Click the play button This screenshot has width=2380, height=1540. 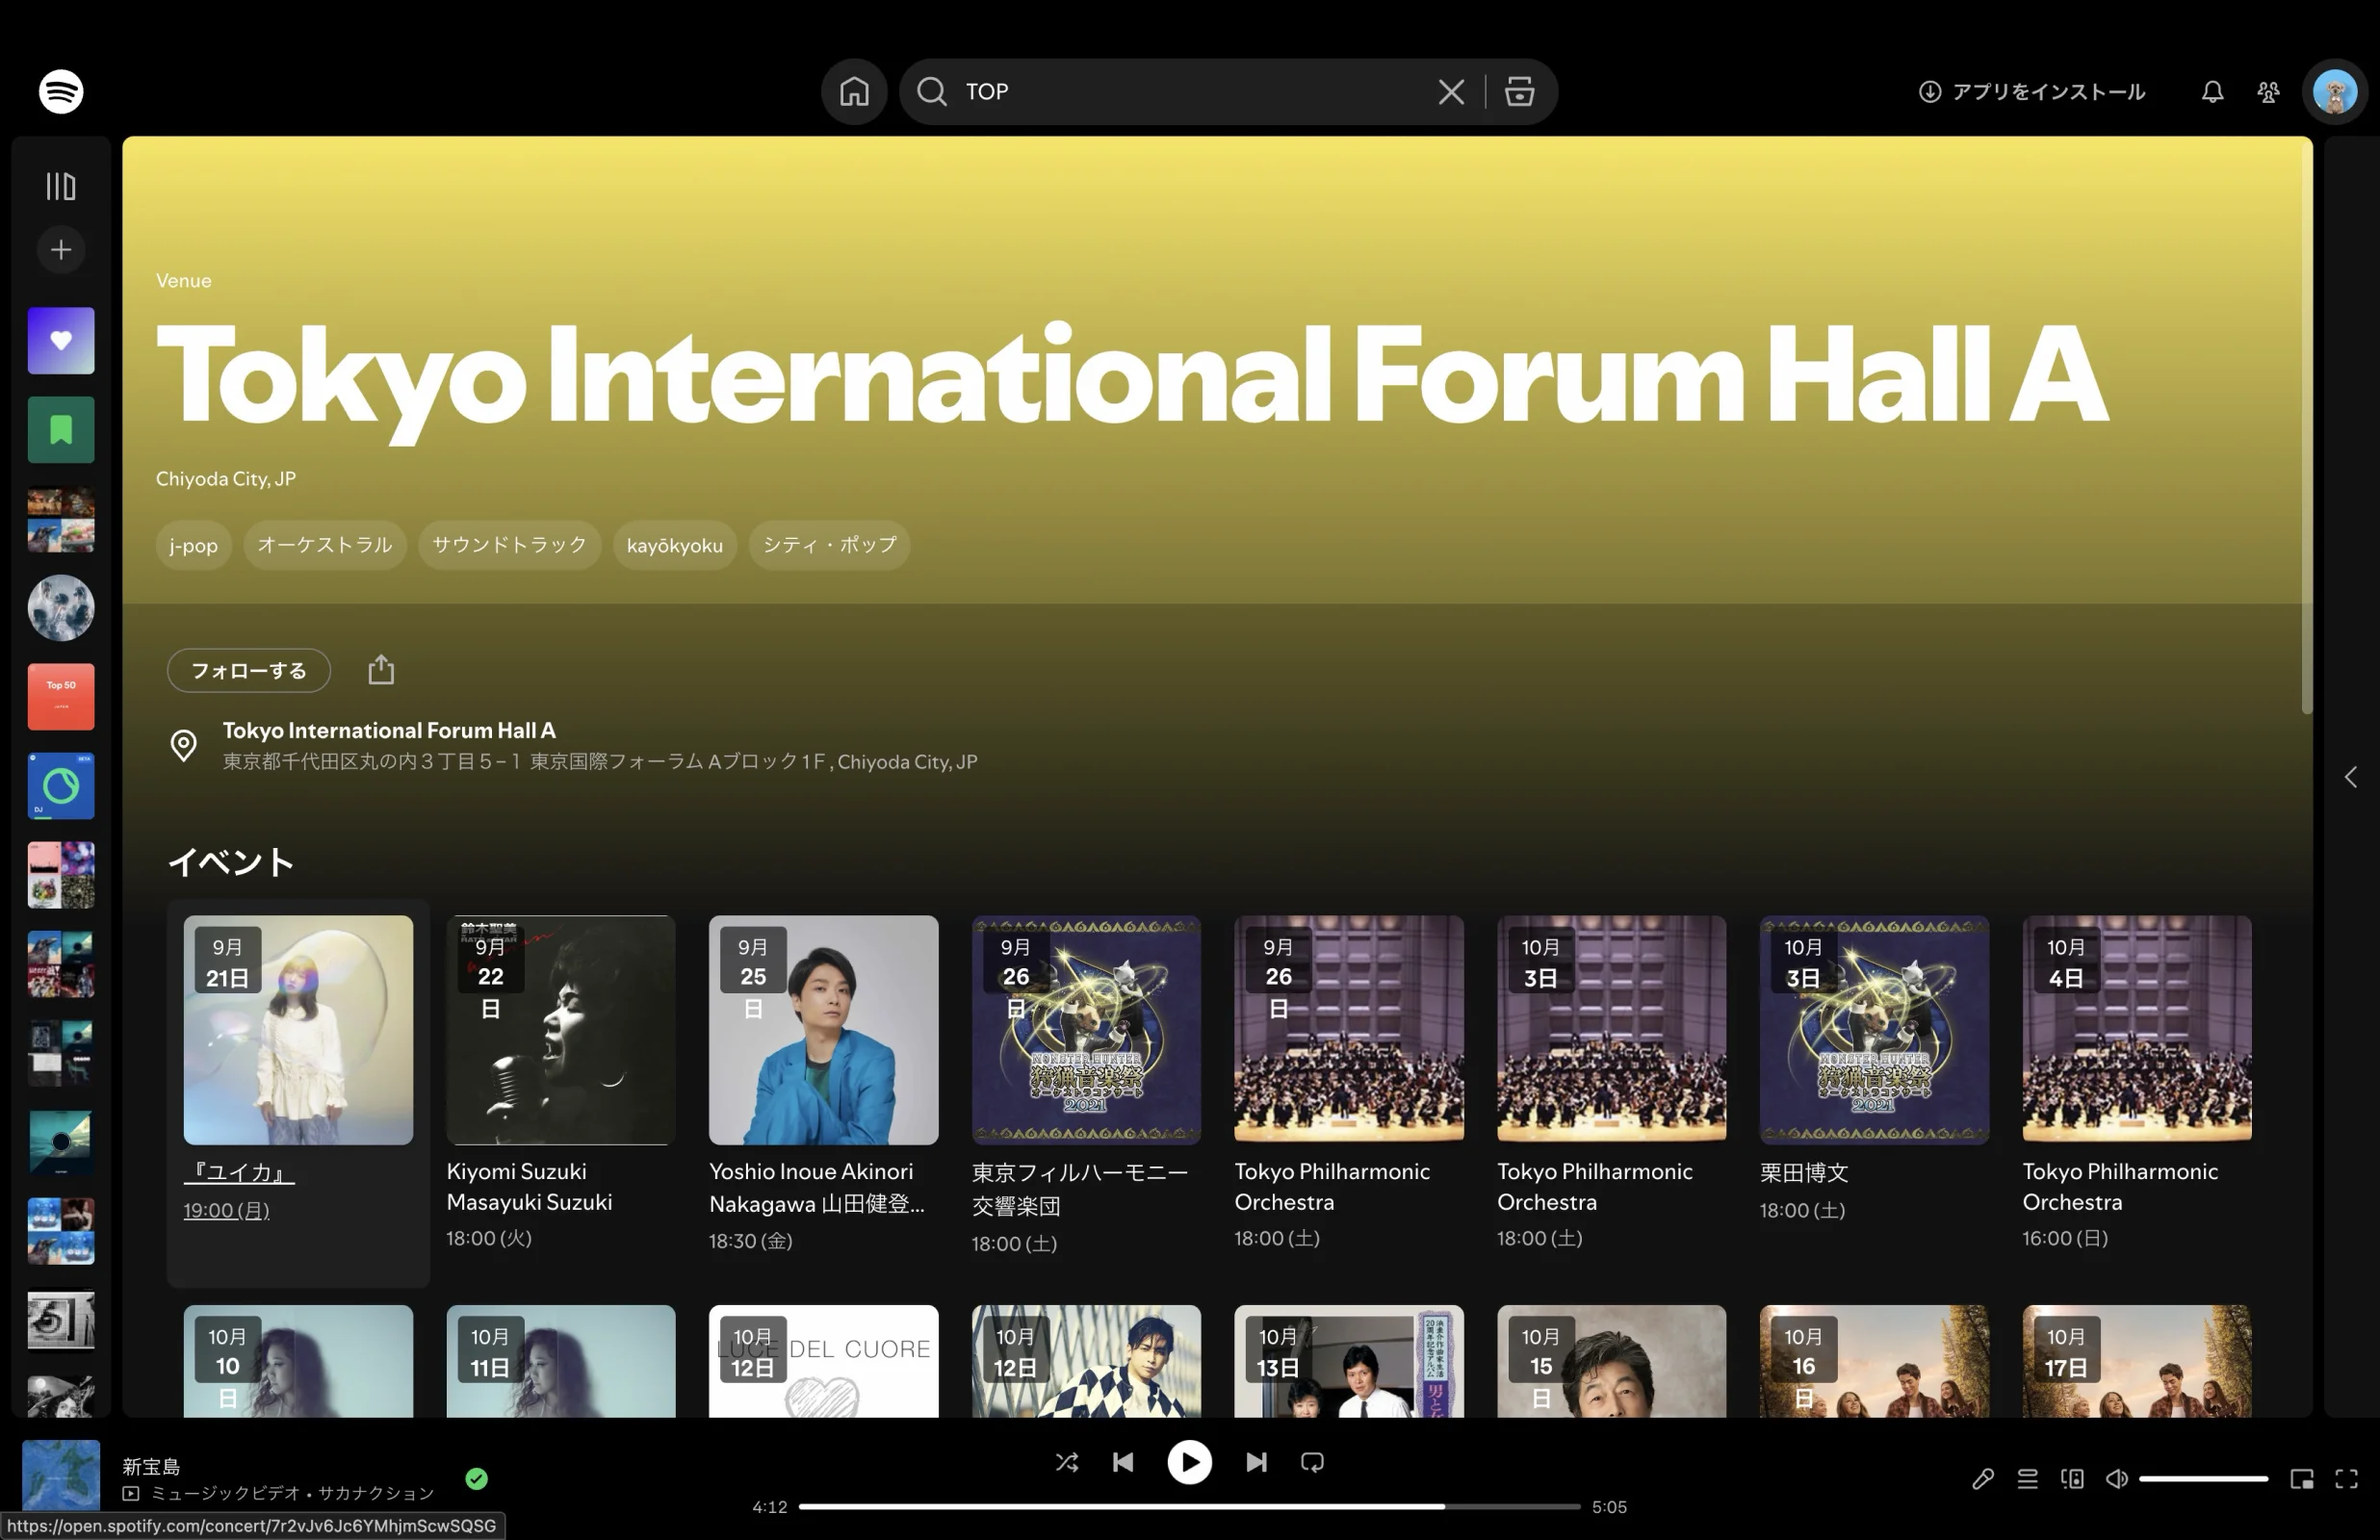pos(1189,1463)
